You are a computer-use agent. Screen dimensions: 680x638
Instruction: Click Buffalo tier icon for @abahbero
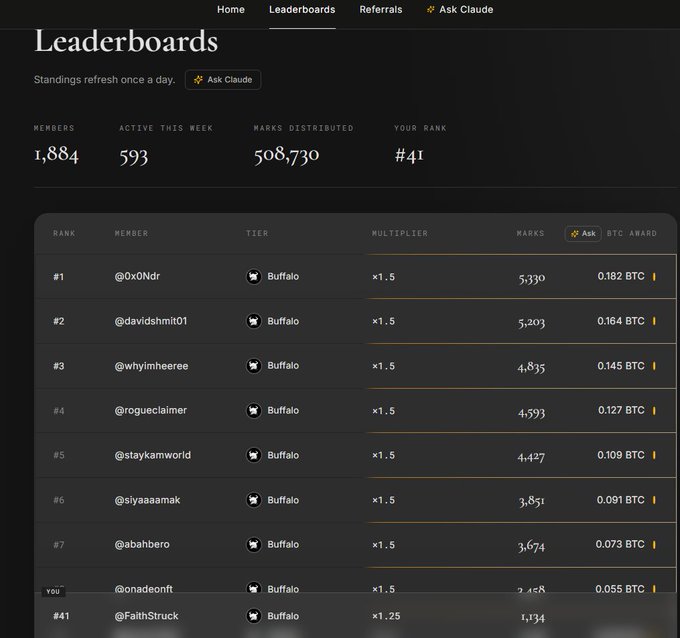254,545
